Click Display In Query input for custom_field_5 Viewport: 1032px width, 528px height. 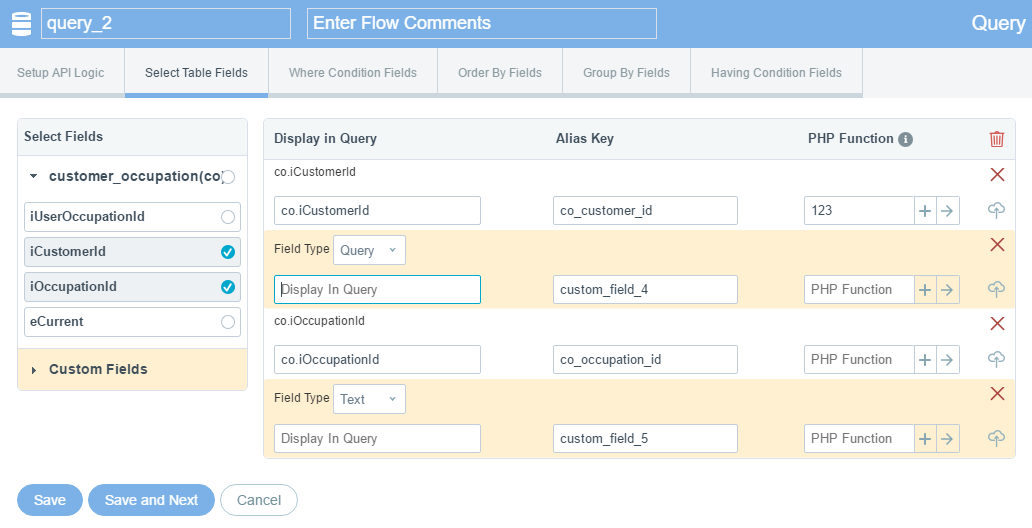point(377,438)
